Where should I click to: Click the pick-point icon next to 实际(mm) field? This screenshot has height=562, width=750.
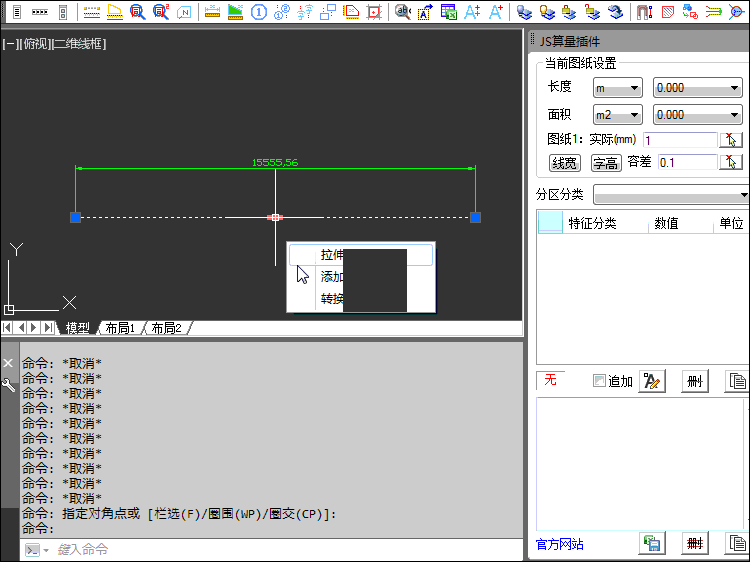(731, 140)
